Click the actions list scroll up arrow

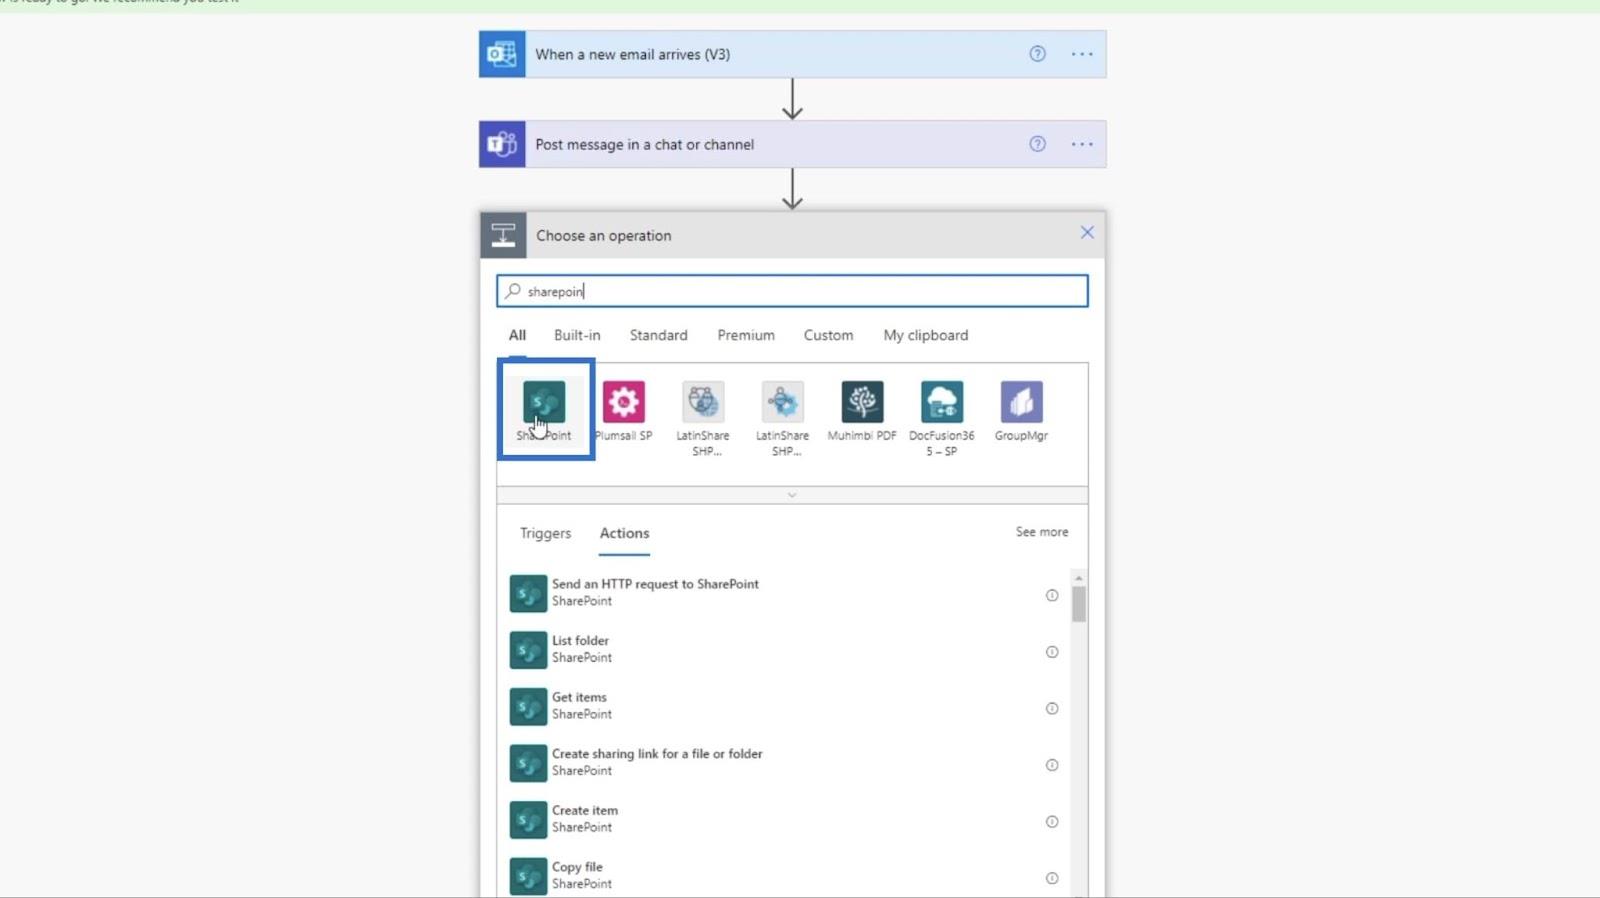1079,578
